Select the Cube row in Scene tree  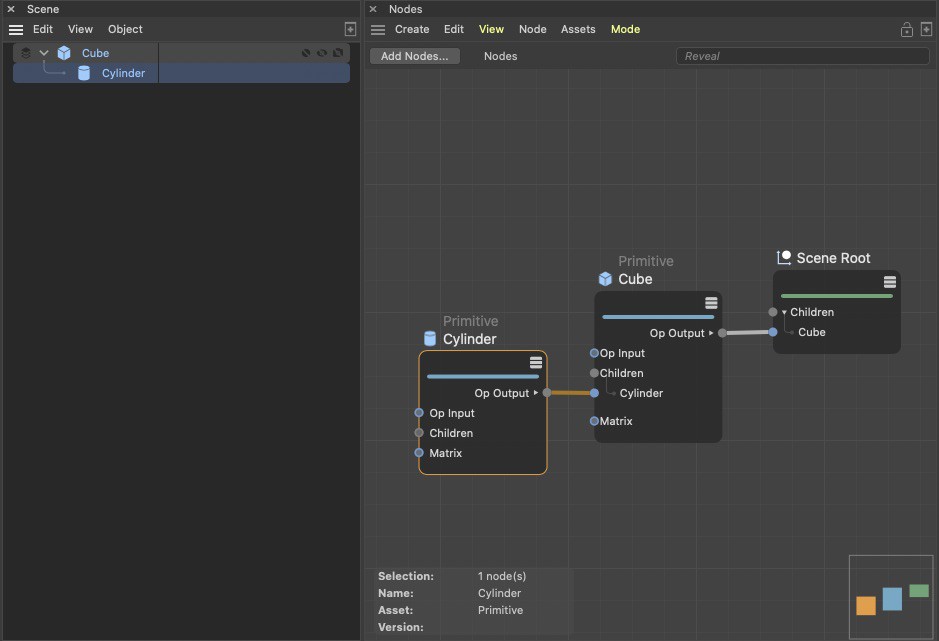tap(181, 53)
